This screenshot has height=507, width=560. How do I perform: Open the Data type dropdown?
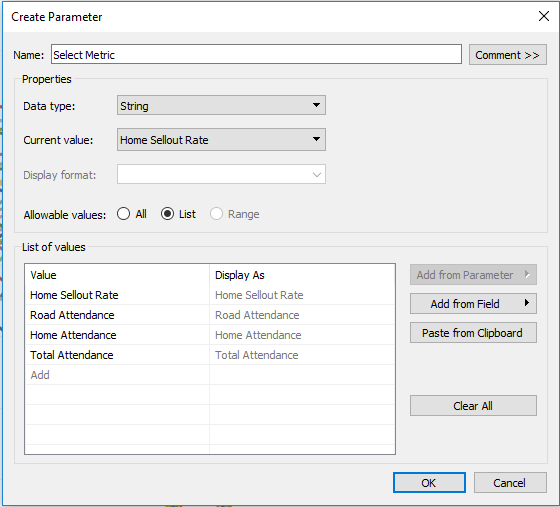tap(221, 105)
